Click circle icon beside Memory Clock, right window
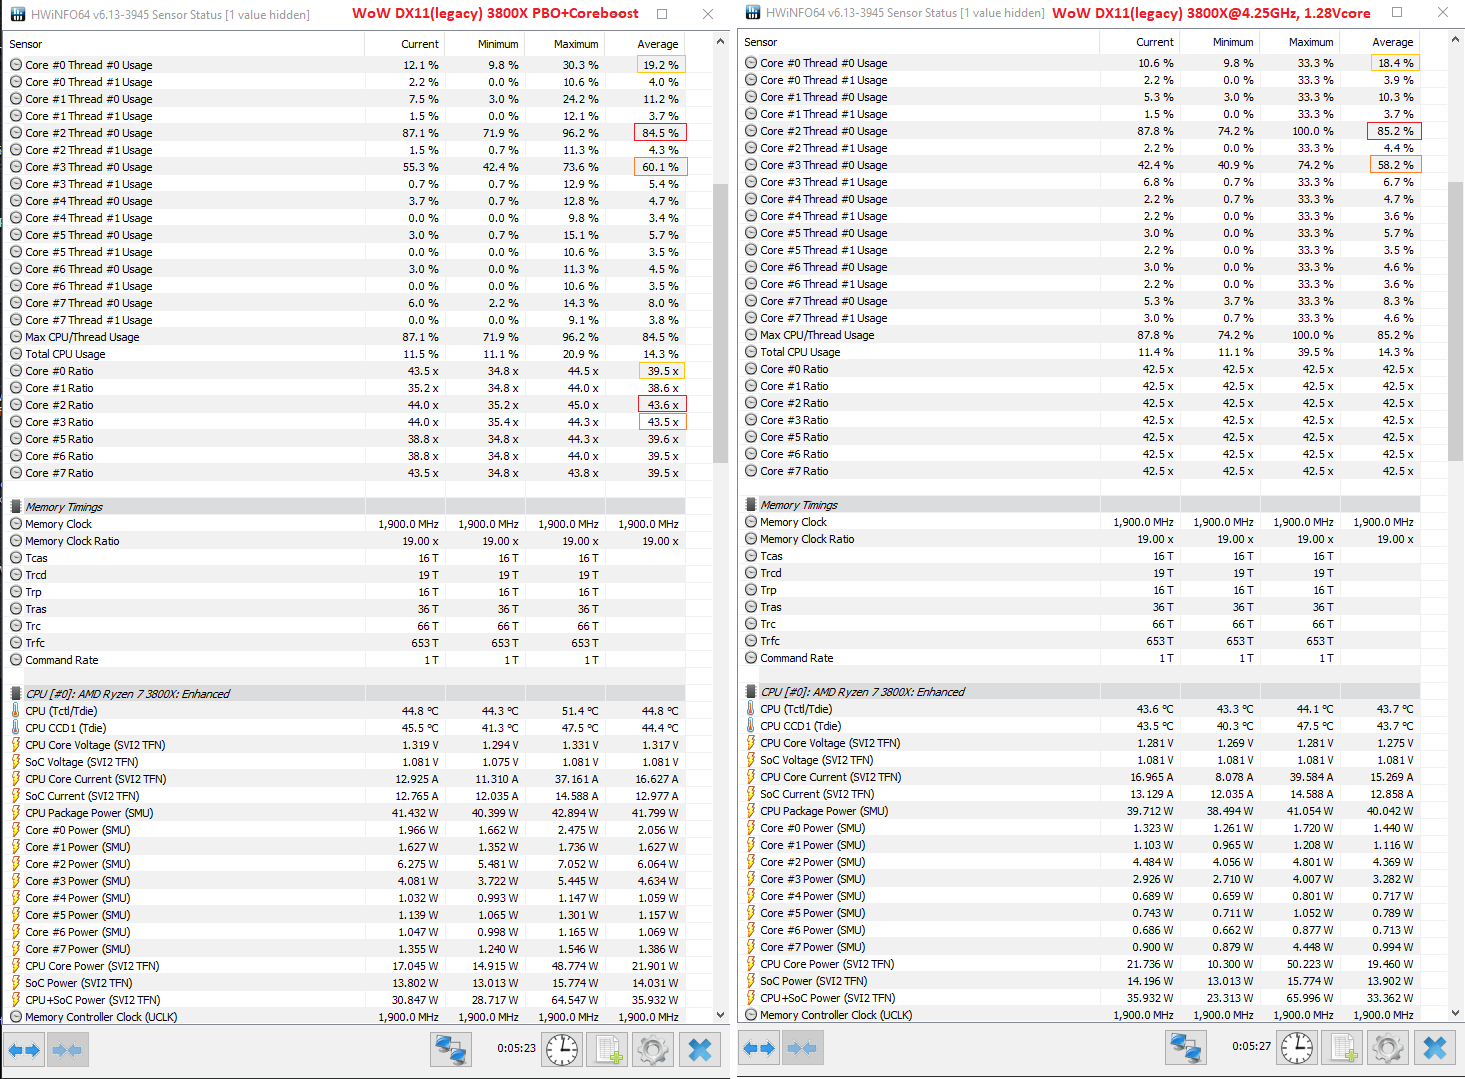Screen dimensions: 1465x1079 coord(751,522)
